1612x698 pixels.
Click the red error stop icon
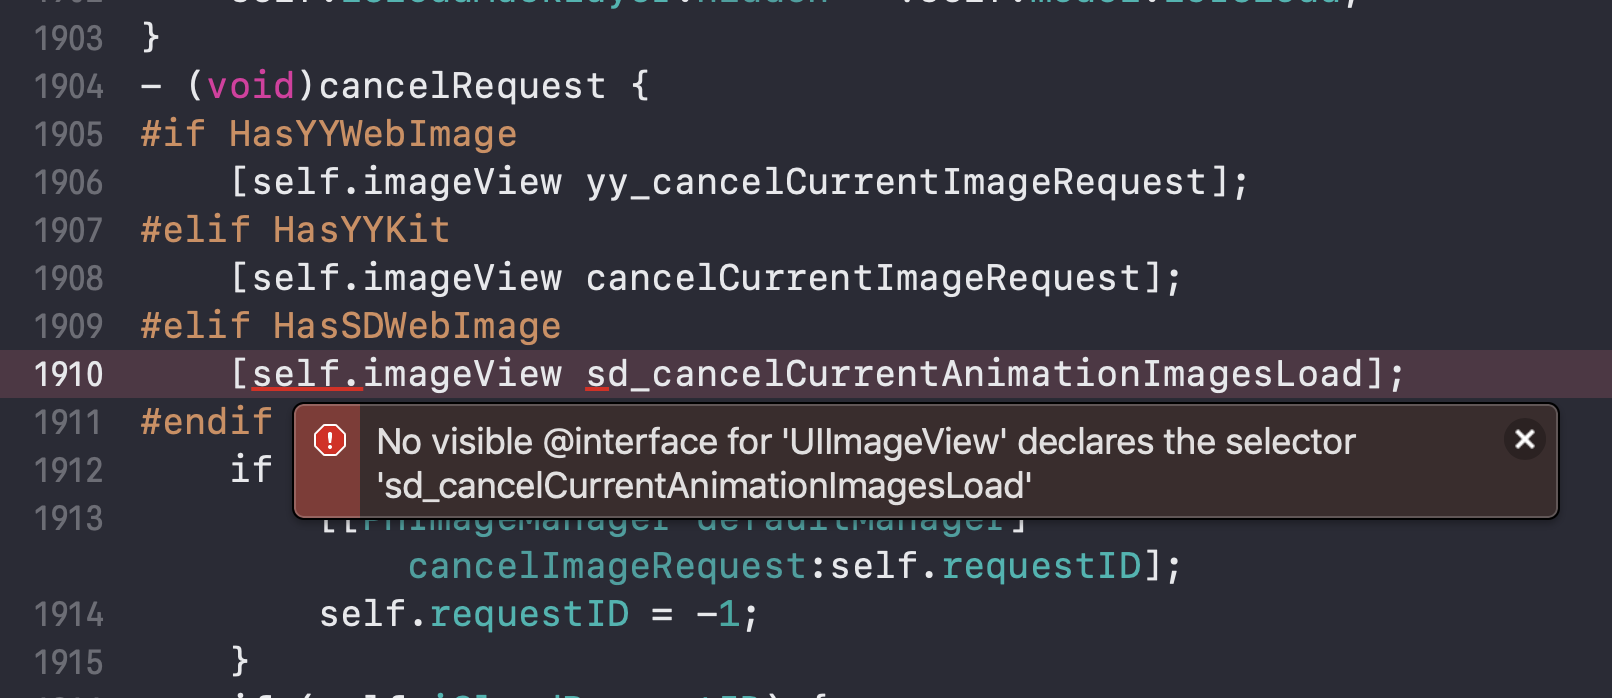click(331, 440)
